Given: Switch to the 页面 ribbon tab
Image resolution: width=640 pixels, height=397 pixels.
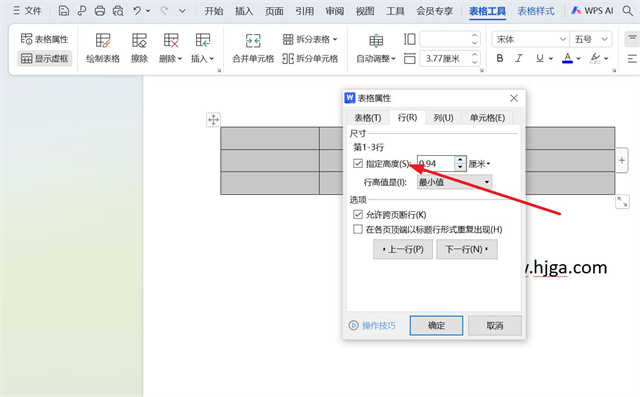Looking at the screenshot, I should point(274,11).
